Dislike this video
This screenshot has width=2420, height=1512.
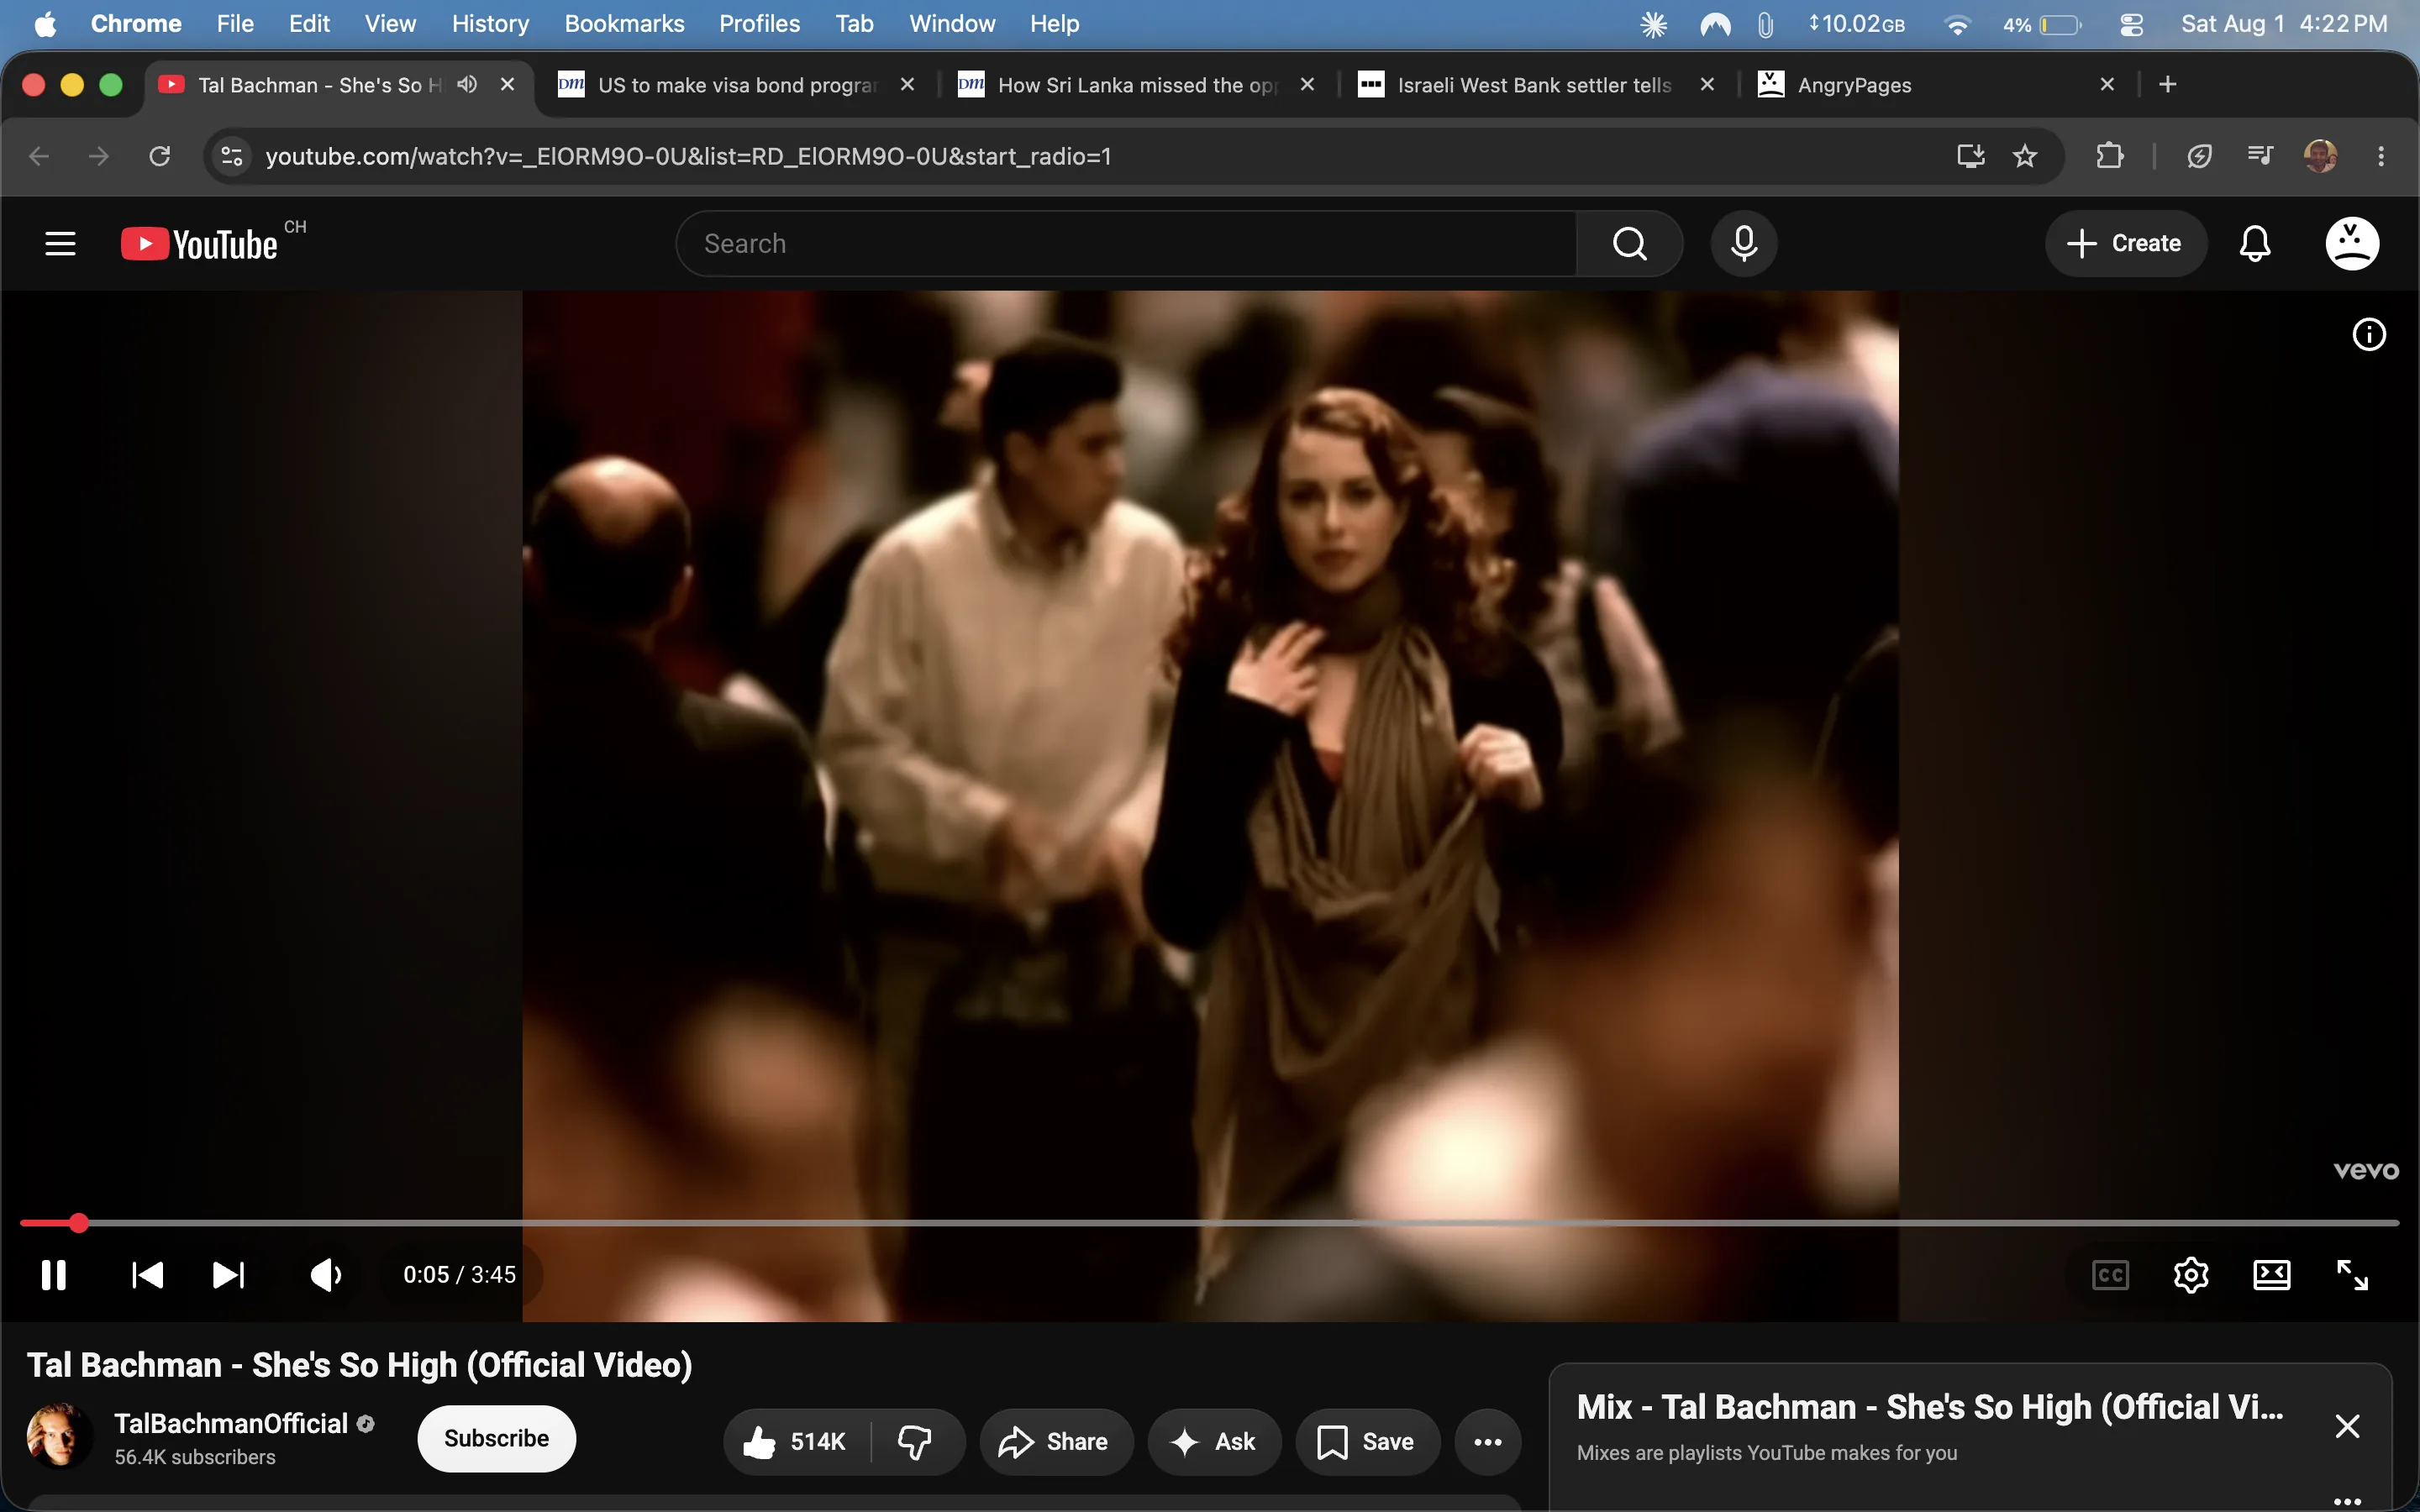915,1442
